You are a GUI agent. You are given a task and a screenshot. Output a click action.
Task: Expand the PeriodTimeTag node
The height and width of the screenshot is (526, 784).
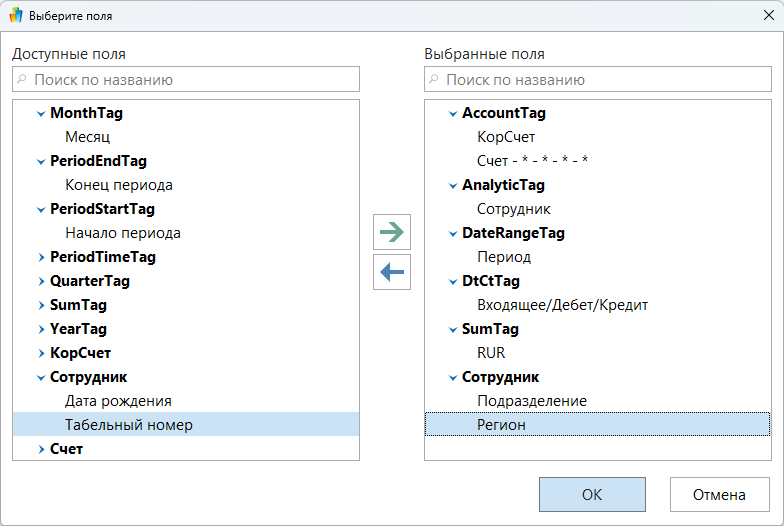[x=41, y=258]
